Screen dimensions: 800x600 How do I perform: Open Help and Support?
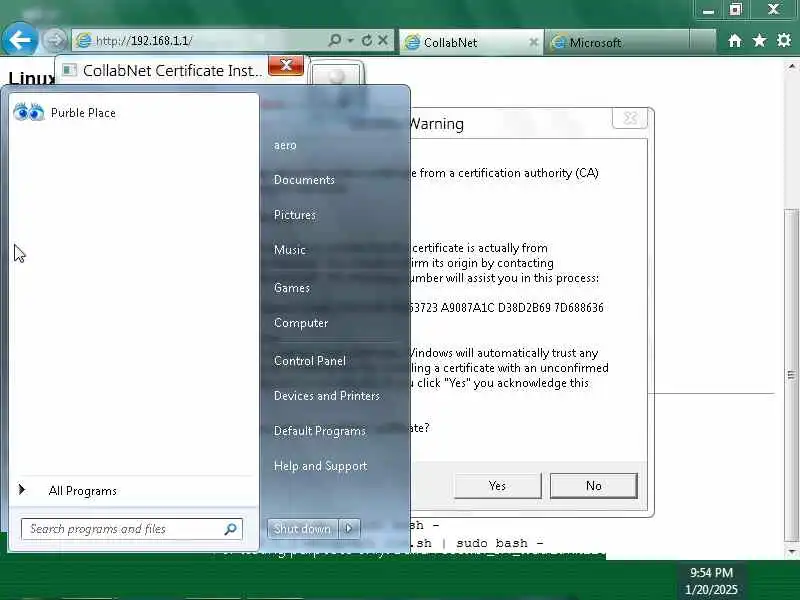coord(320,465)
